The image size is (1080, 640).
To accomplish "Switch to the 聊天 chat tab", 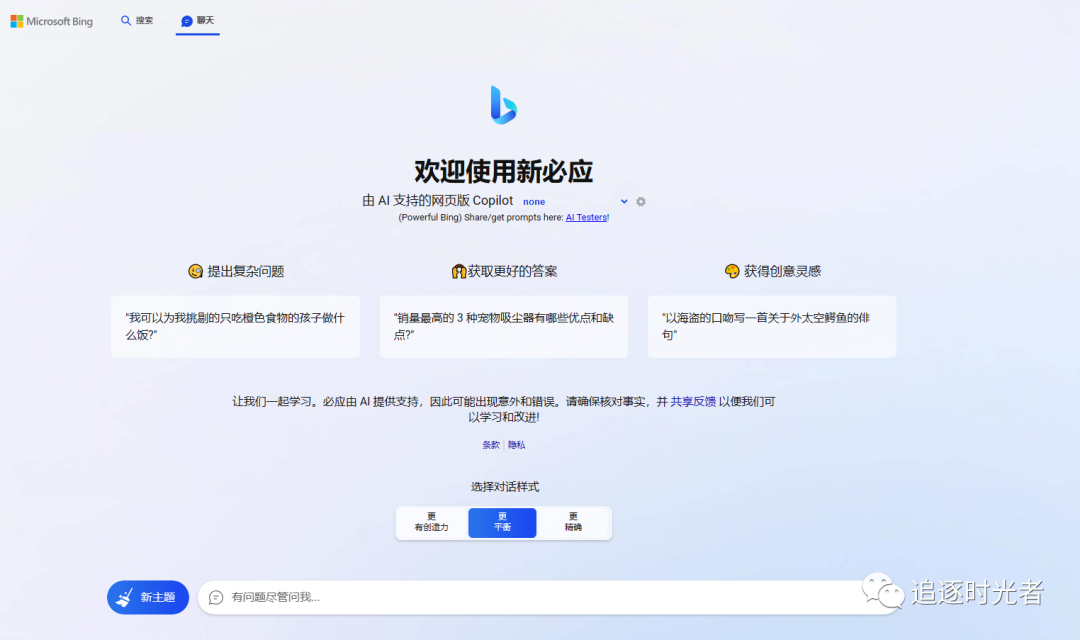I will click(198, 21).
